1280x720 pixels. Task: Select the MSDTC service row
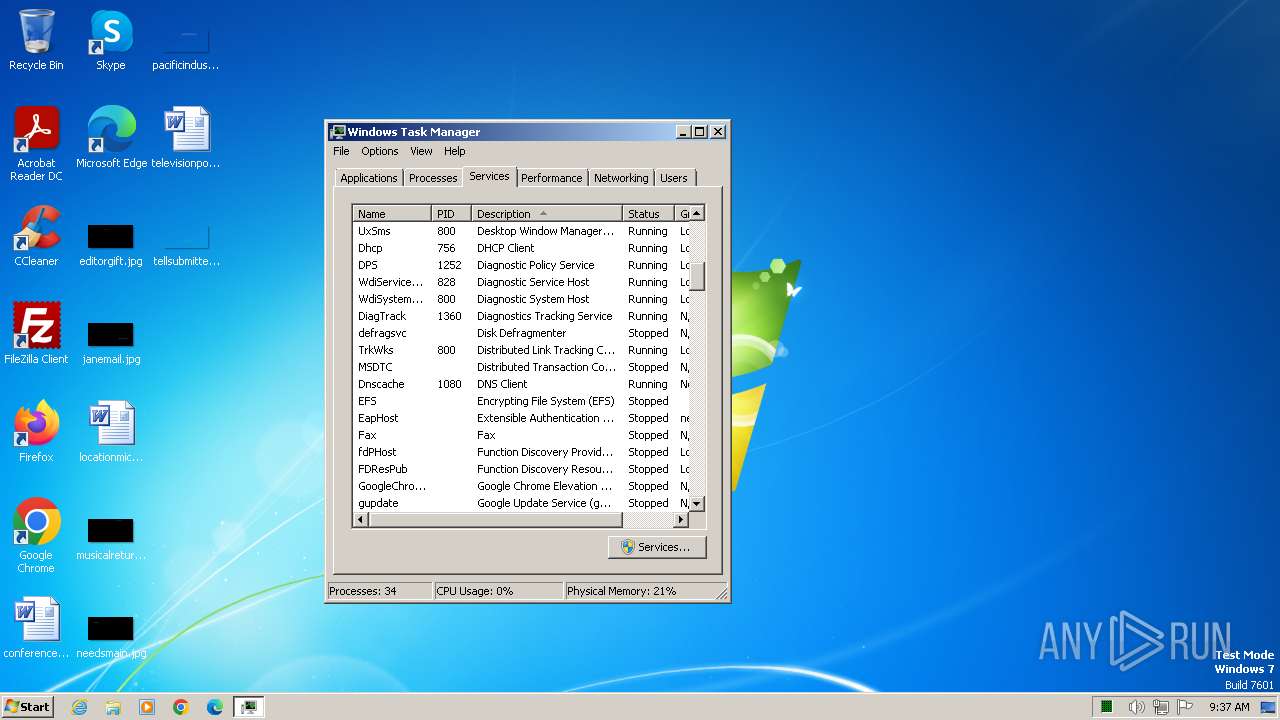click(521, 367)
